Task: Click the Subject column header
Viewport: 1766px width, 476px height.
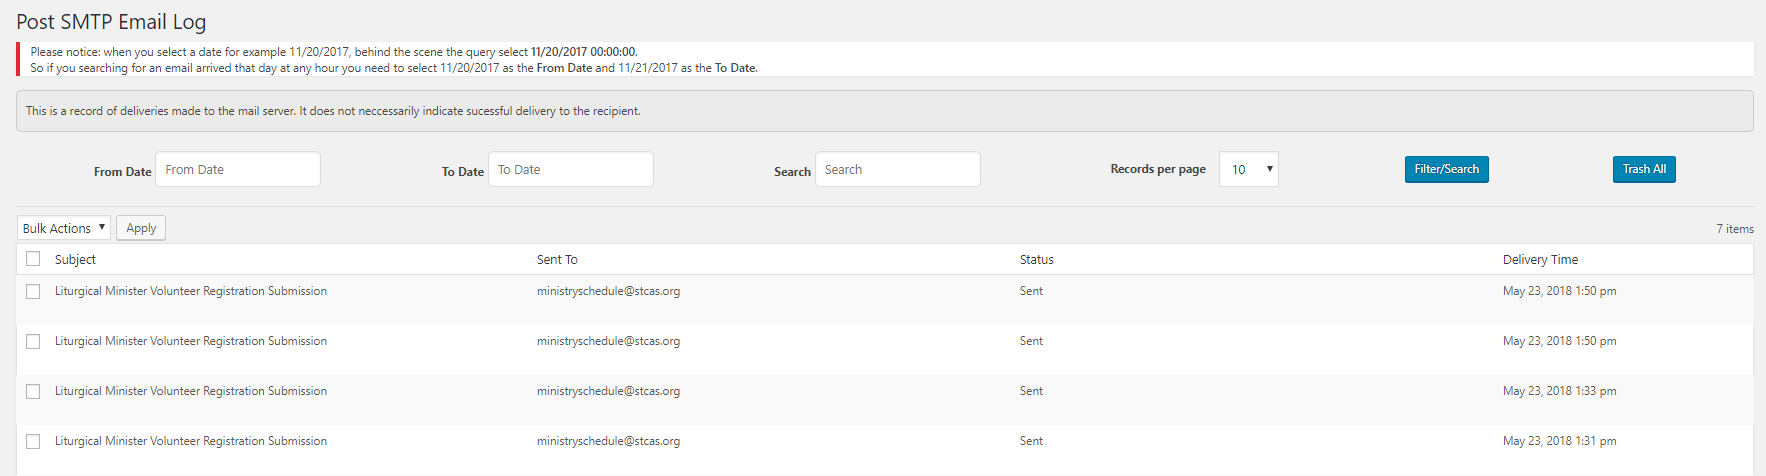Action: (x=75, y=259)
